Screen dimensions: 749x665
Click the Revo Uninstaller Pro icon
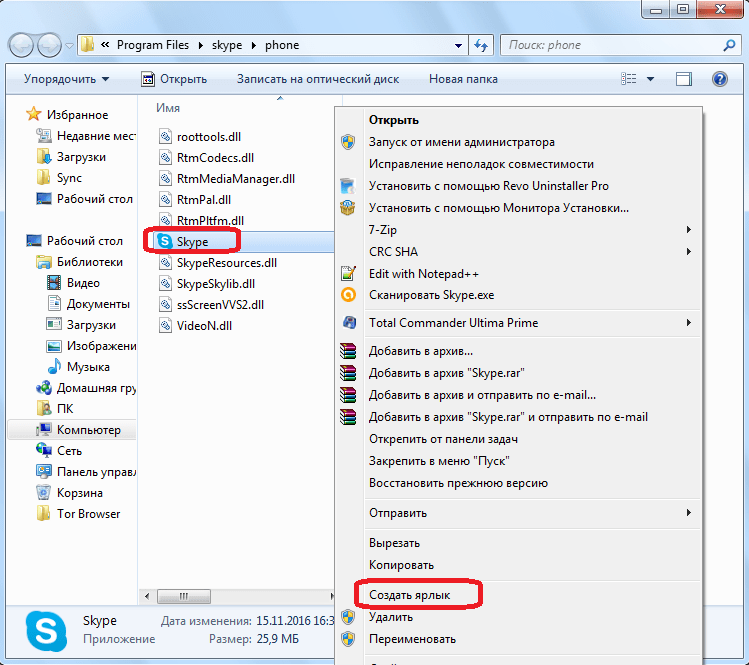click(348, 185)
